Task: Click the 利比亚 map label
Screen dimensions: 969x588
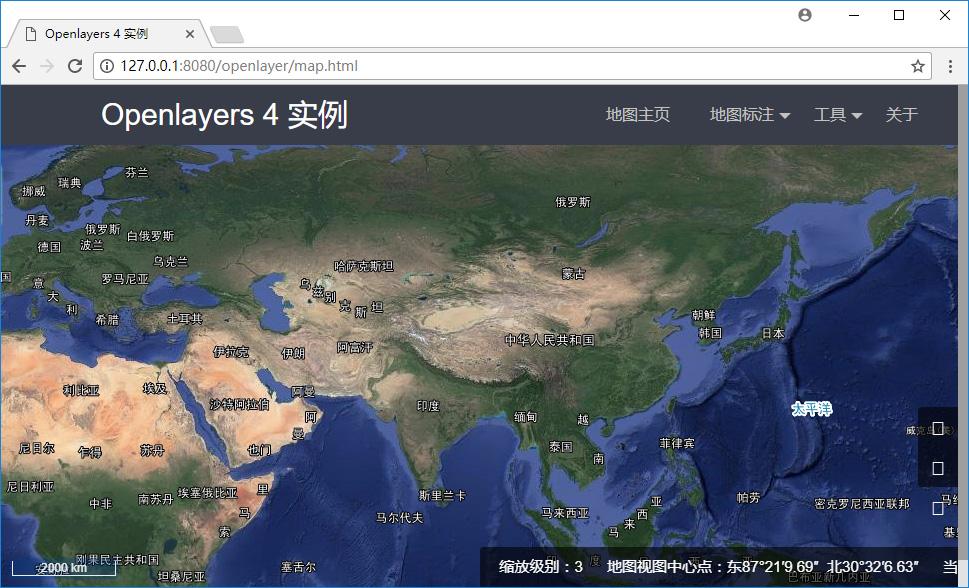Action: 81,390
